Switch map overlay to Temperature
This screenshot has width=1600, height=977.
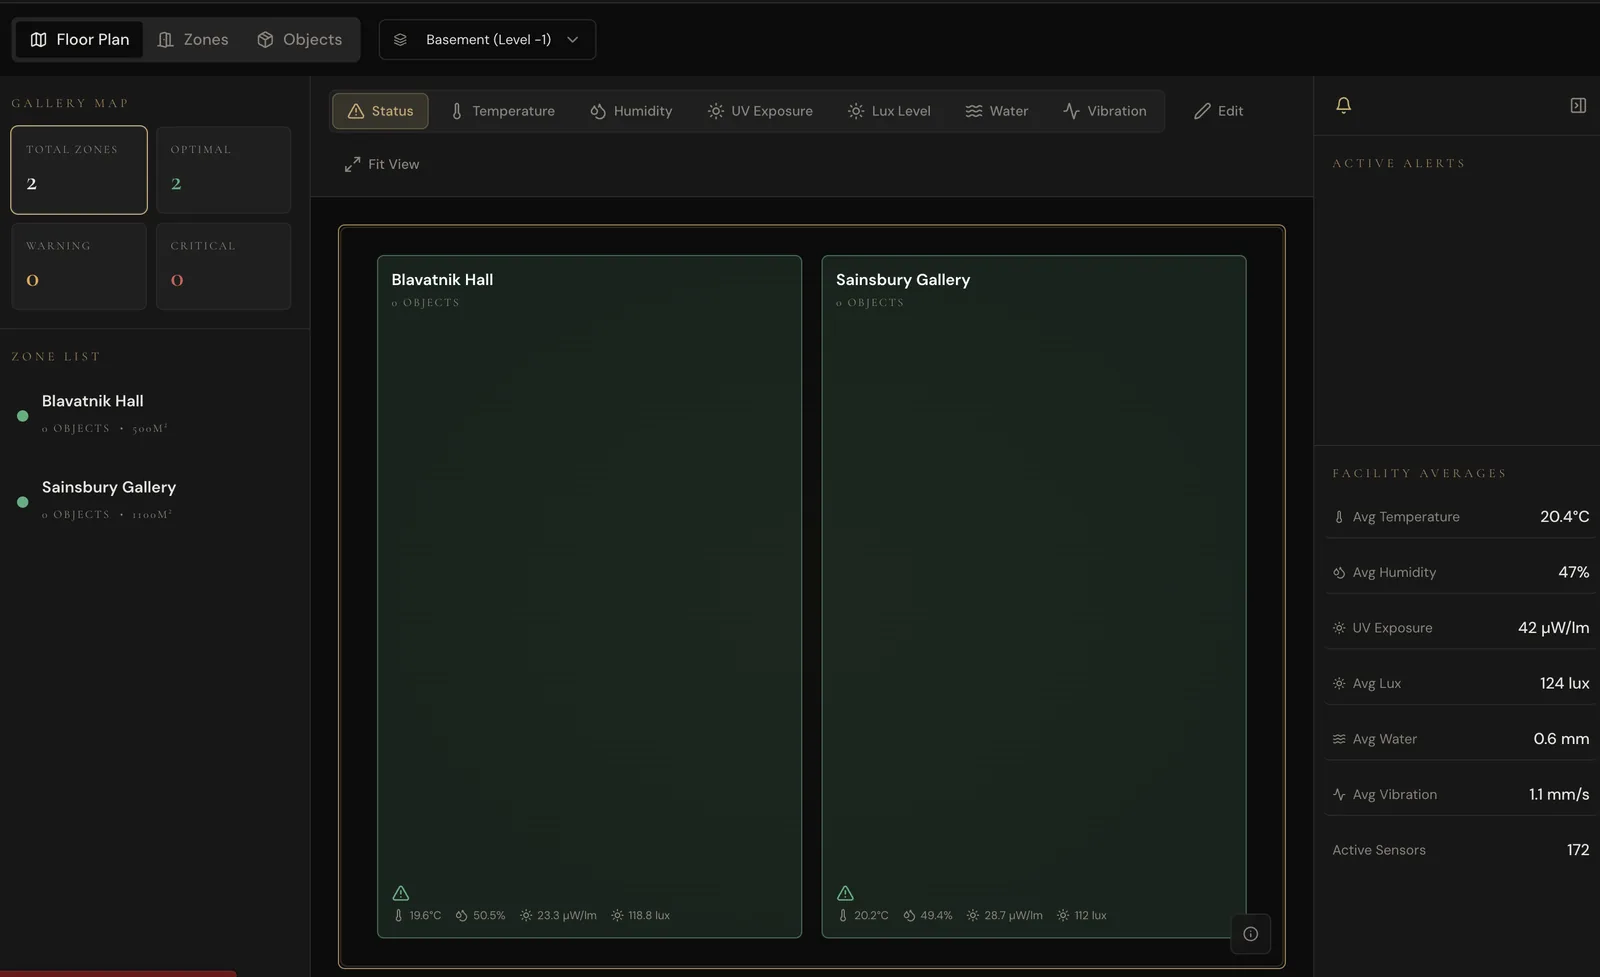502,111
